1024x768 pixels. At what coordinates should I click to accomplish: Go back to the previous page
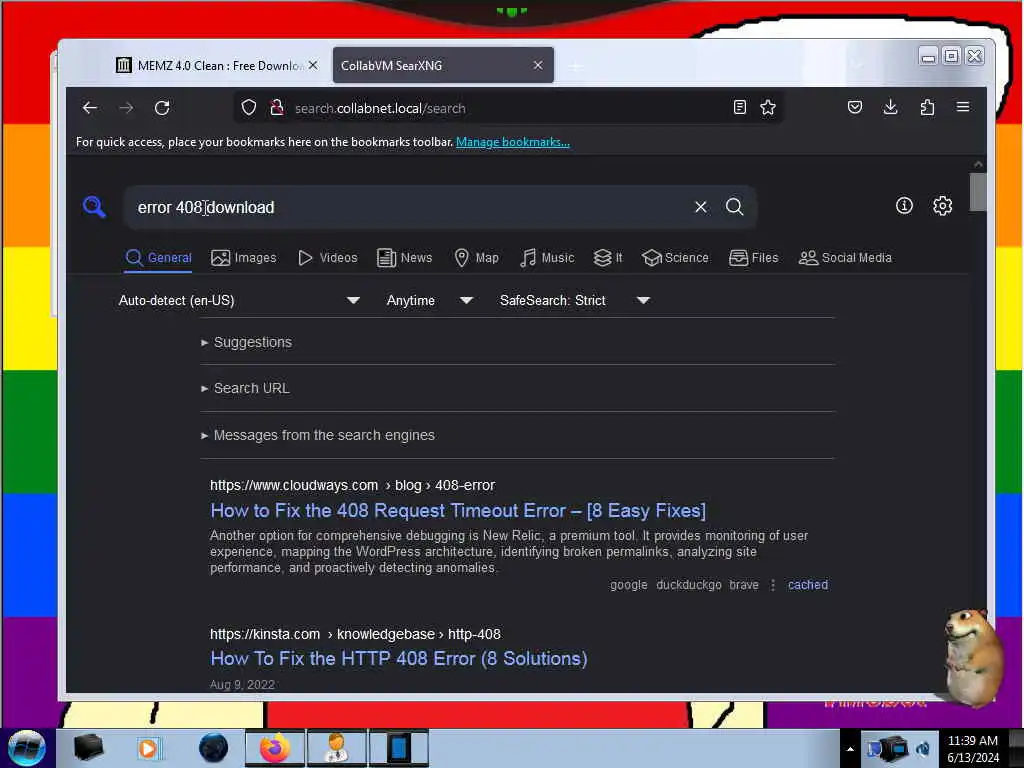90,108
